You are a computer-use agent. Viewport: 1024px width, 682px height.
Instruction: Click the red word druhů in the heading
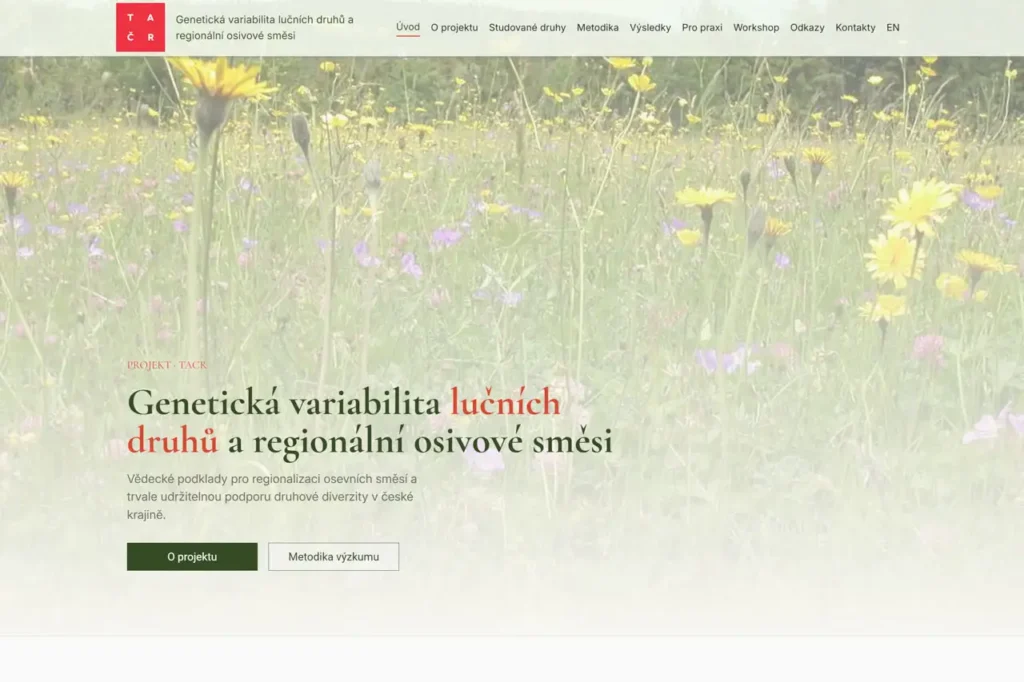(172, 442)
